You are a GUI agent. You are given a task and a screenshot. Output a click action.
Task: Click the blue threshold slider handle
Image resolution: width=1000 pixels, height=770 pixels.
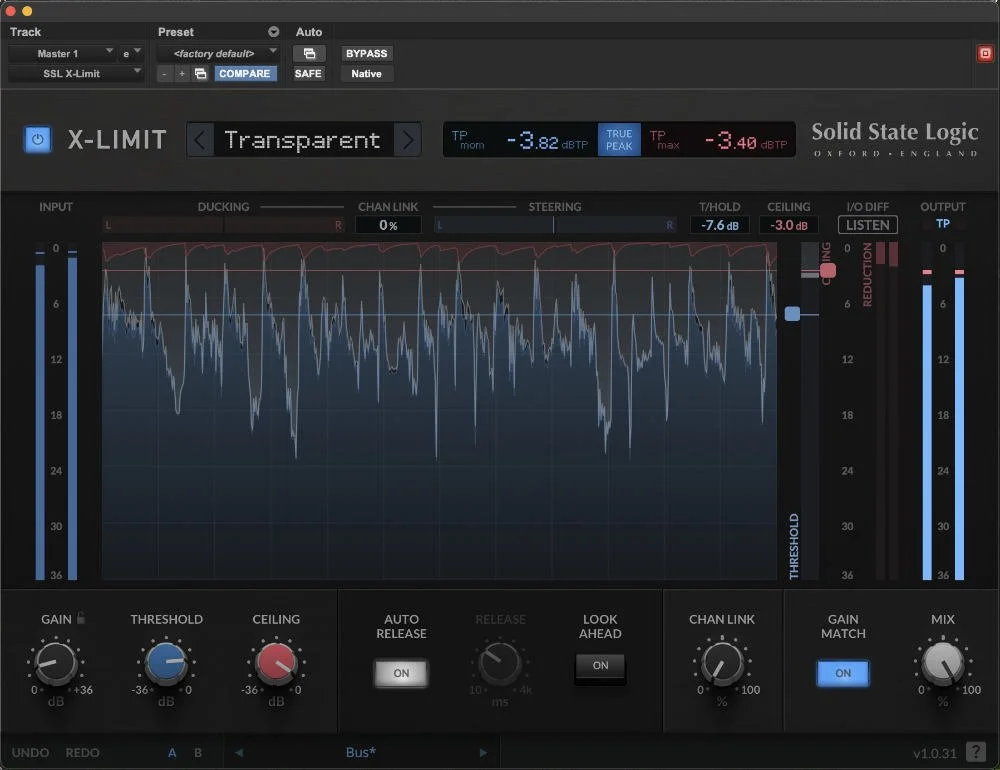click(x=792, y=314)
